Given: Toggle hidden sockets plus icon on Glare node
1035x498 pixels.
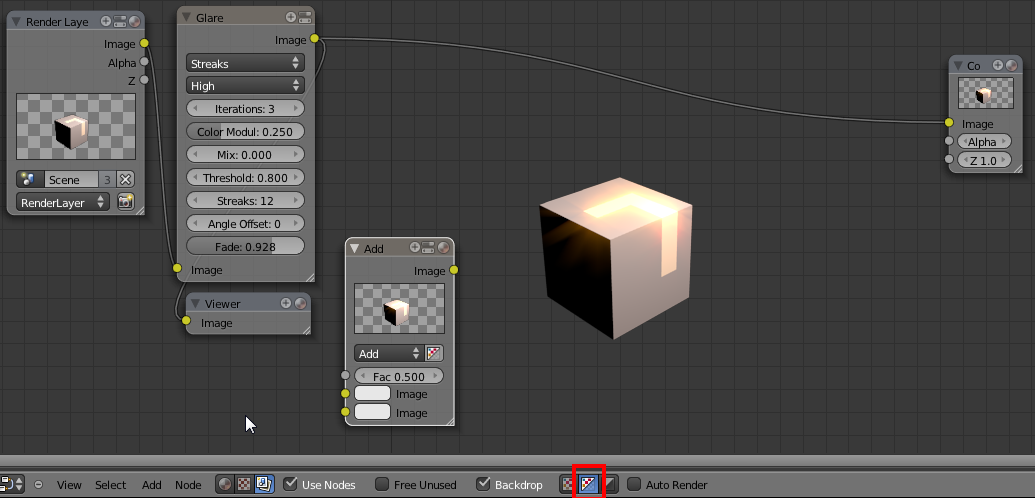Looking at the screenshot, I should [x=291, y=17].
